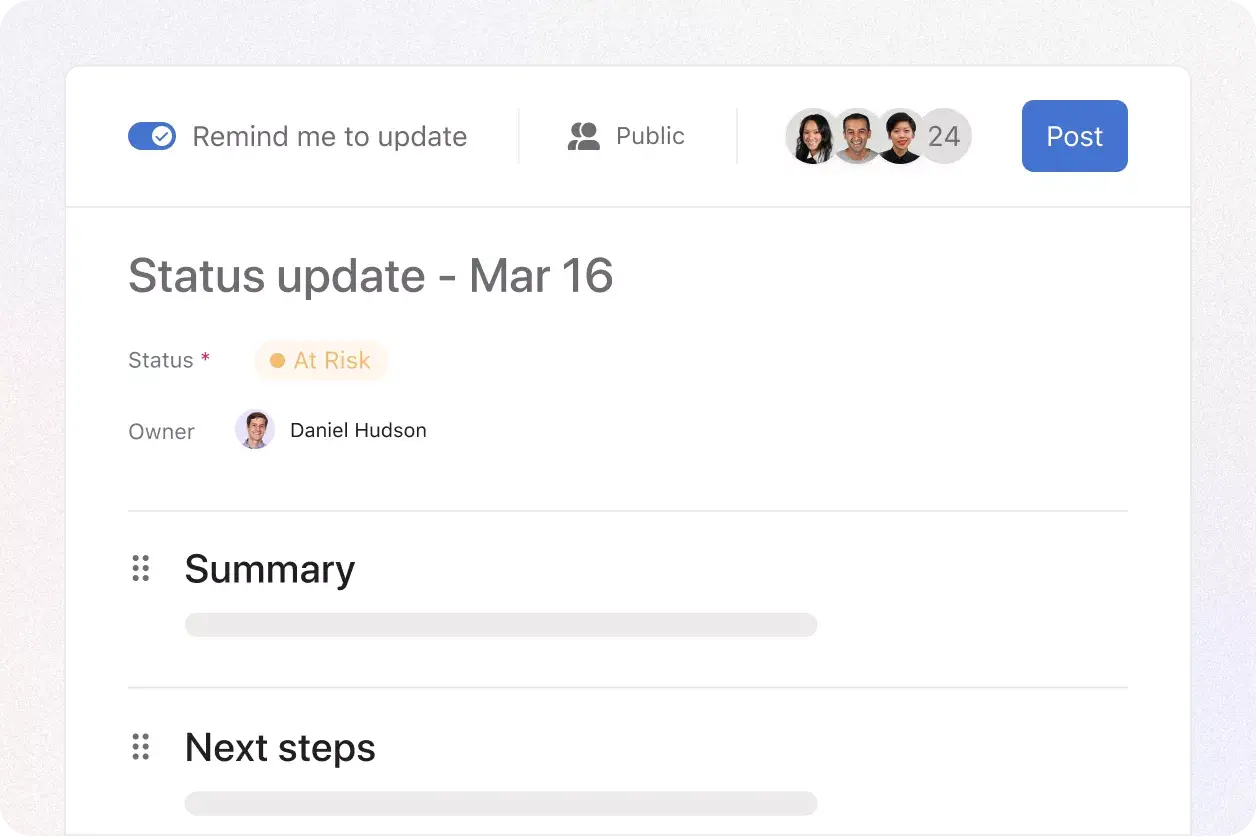The height and width of the screenshot is (836, 1256).
Task: Click the second teammate avatar
Action: pos(856,136)
